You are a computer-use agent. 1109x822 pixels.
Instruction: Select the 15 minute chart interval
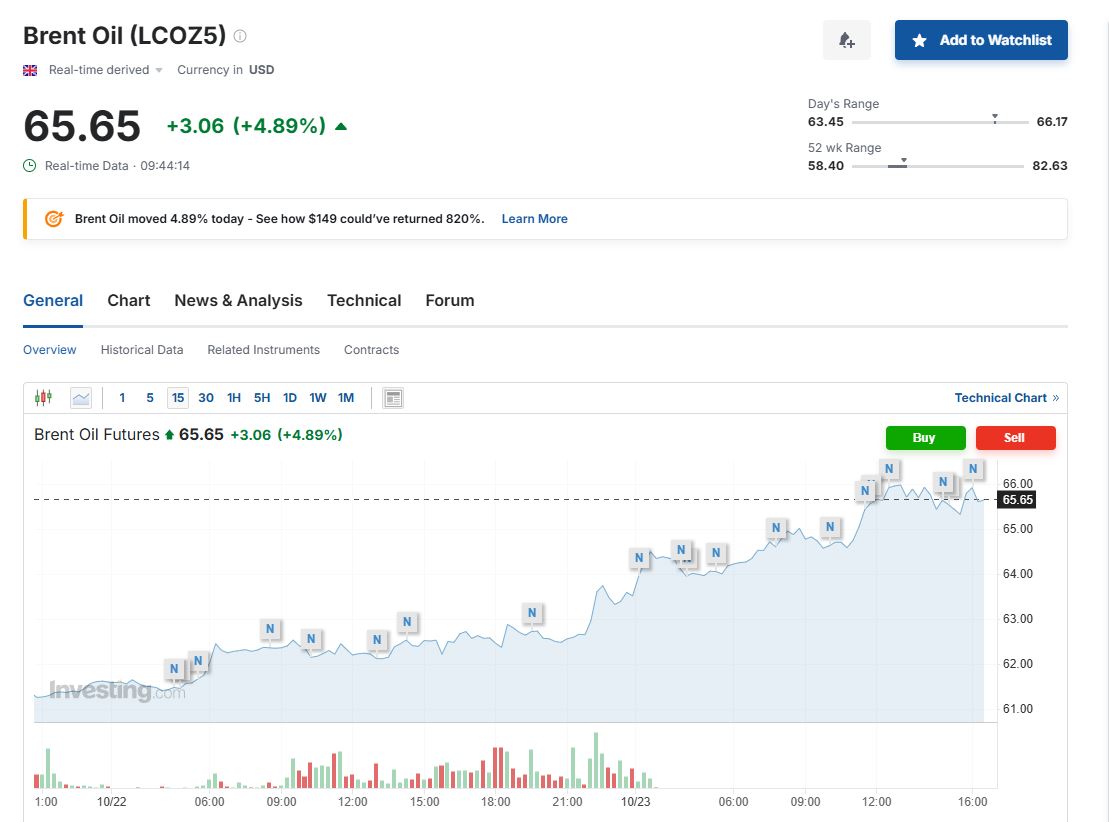178,398
